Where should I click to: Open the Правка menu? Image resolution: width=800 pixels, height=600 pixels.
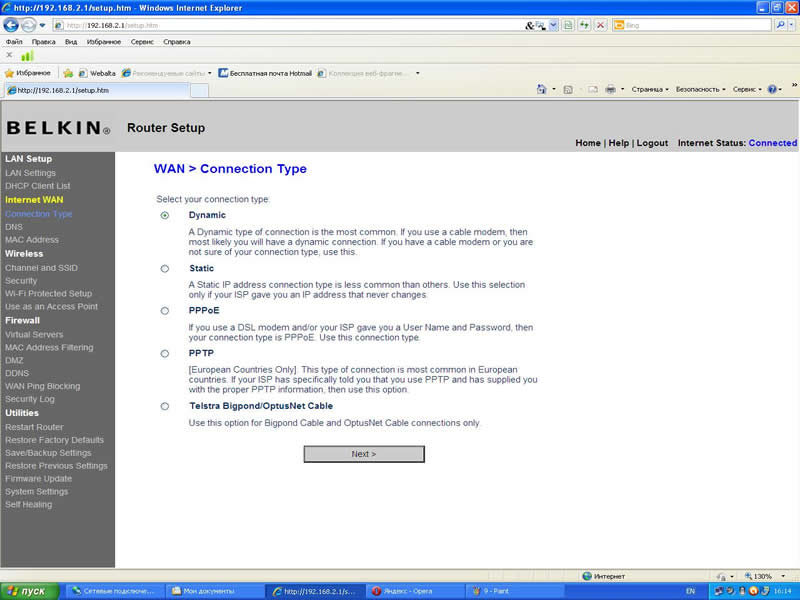tap(43, 42)
